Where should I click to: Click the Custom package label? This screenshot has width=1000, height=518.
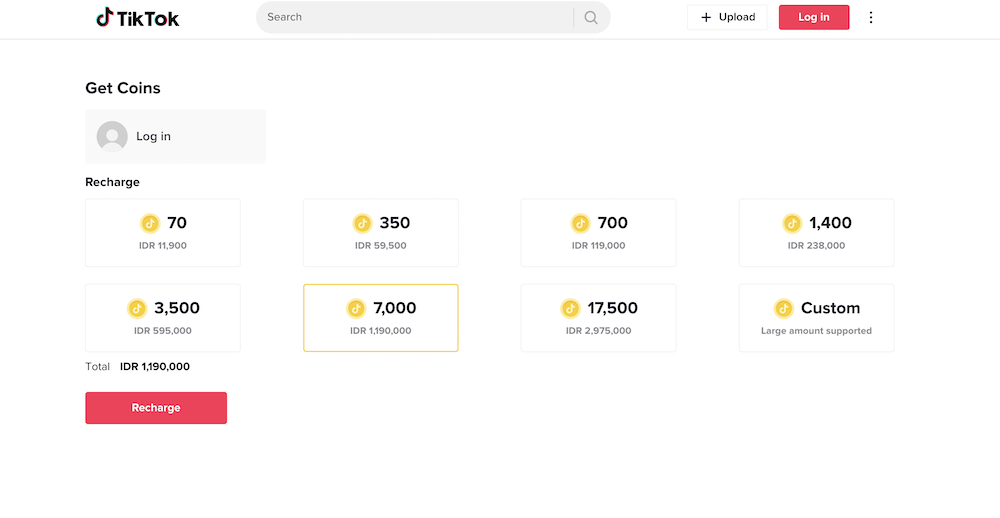click(830, 308)
